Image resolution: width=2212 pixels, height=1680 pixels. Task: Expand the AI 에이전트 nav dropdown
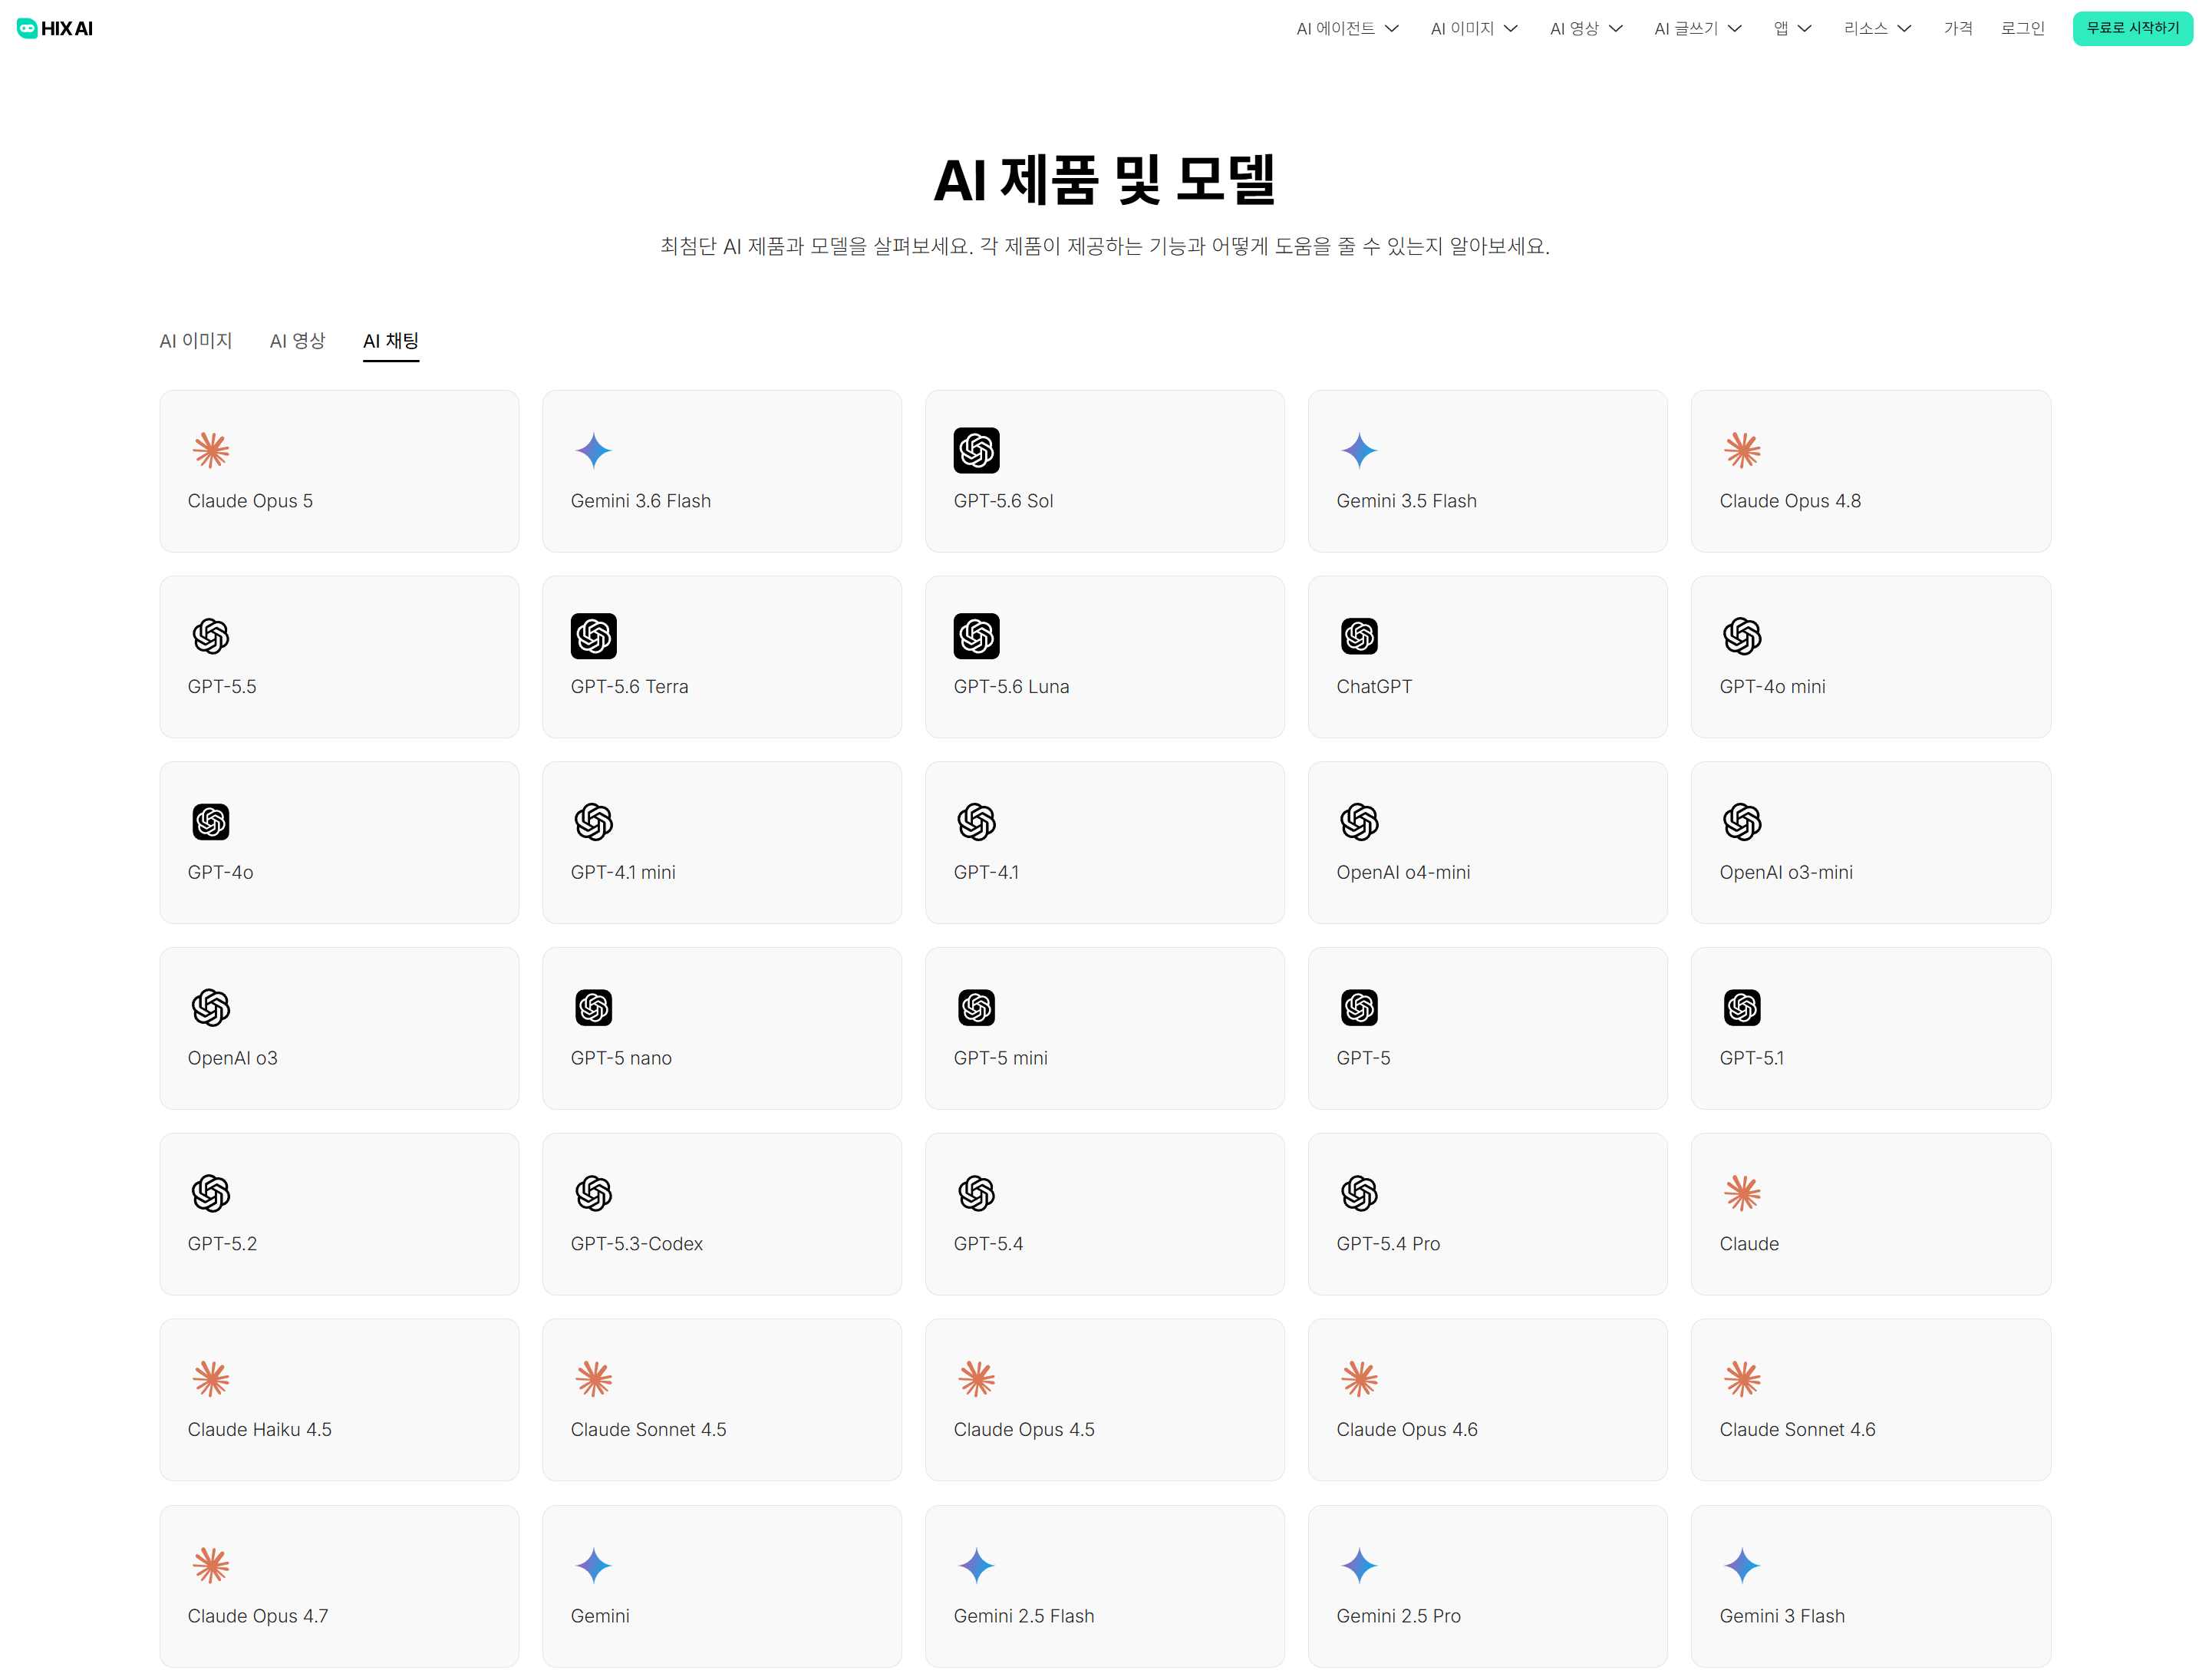[x=1347, y=28]
